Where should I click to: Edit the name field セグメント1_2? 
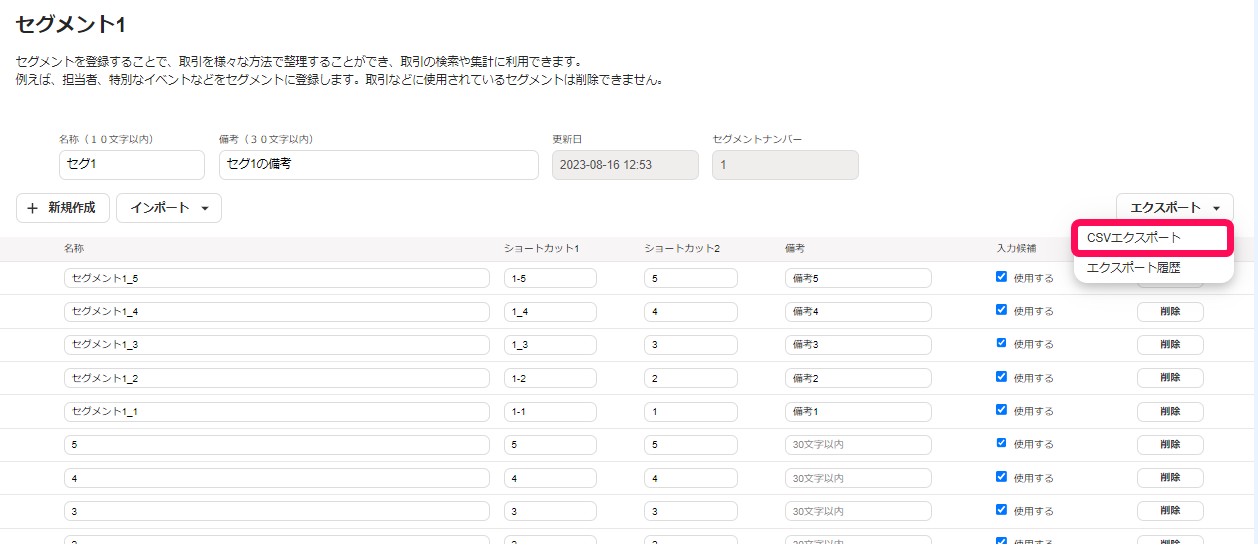point(277,378)
